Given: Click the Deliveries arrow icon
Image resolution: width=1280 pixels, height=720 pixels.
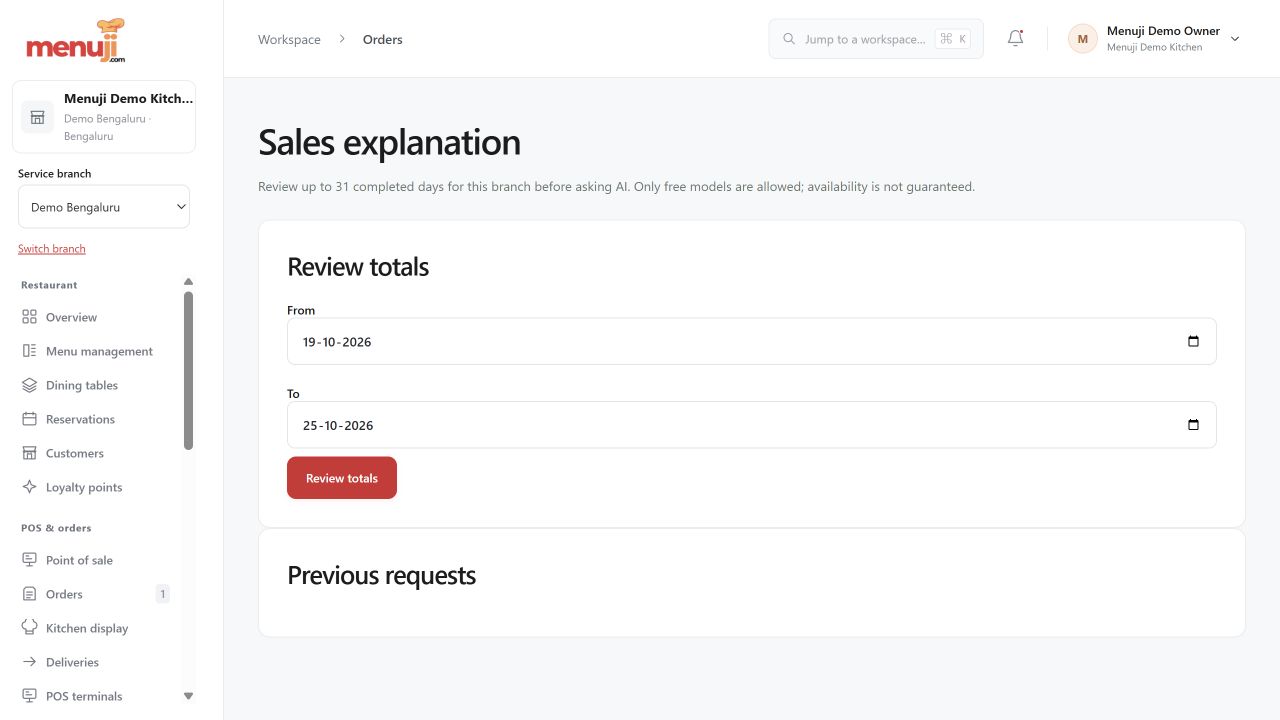Looking at the screenshot, I should click(x=29, y=662).
